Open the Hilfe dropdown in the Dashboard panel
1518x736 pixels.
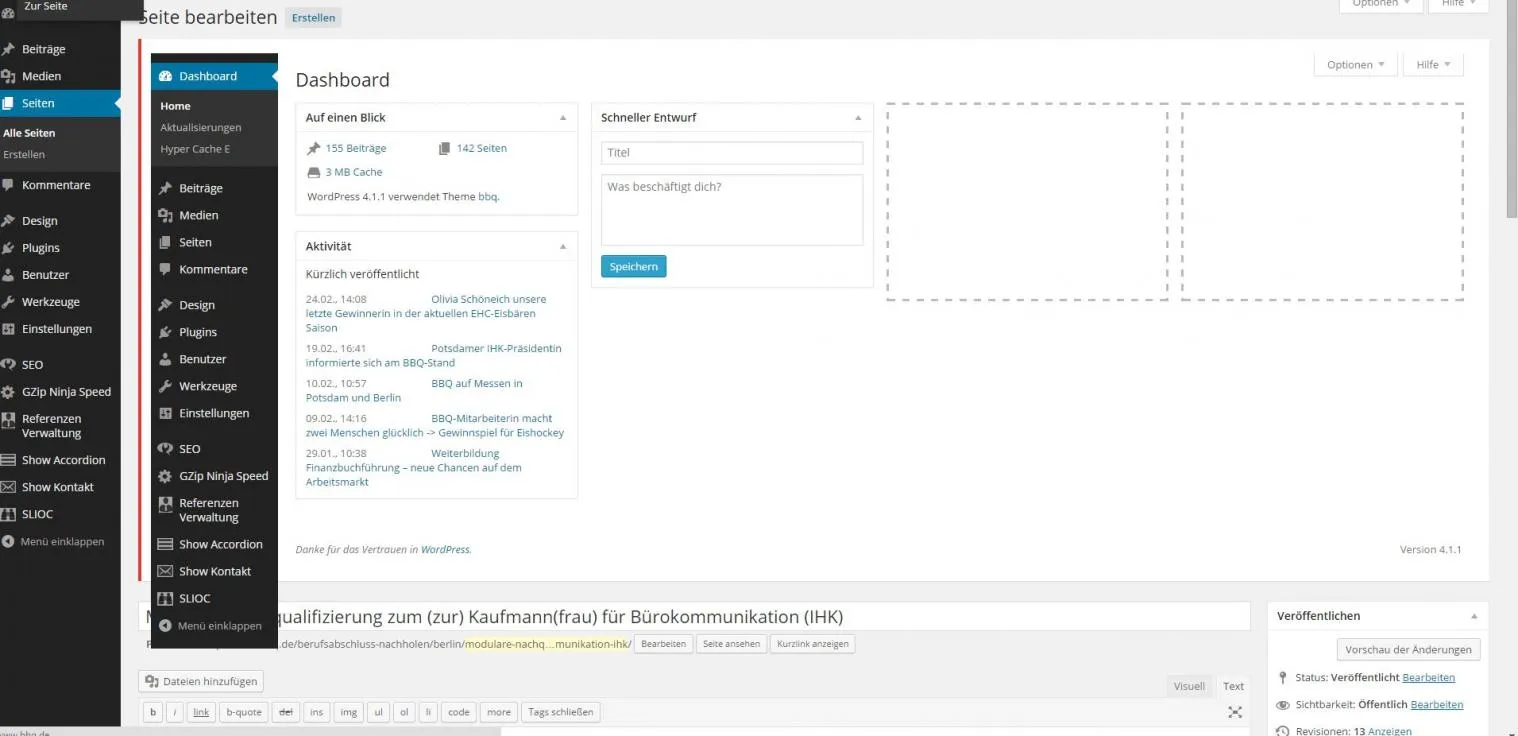coord(1433,65)
